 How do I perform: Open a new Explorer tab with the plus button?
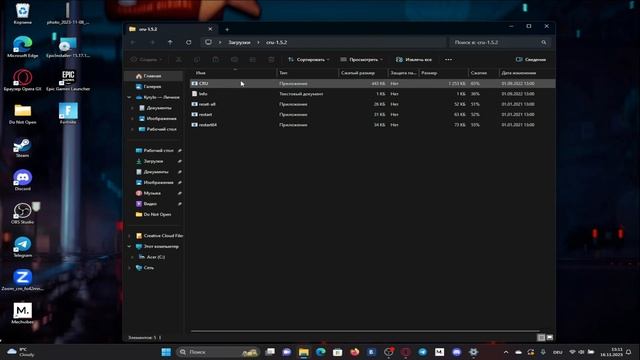227,29
